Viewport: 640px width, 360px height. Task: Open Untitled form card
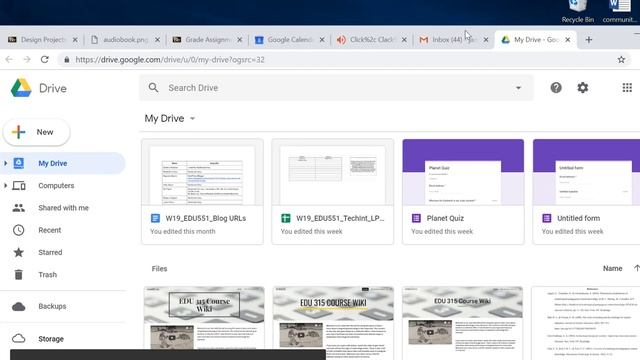tap(586, 191)
